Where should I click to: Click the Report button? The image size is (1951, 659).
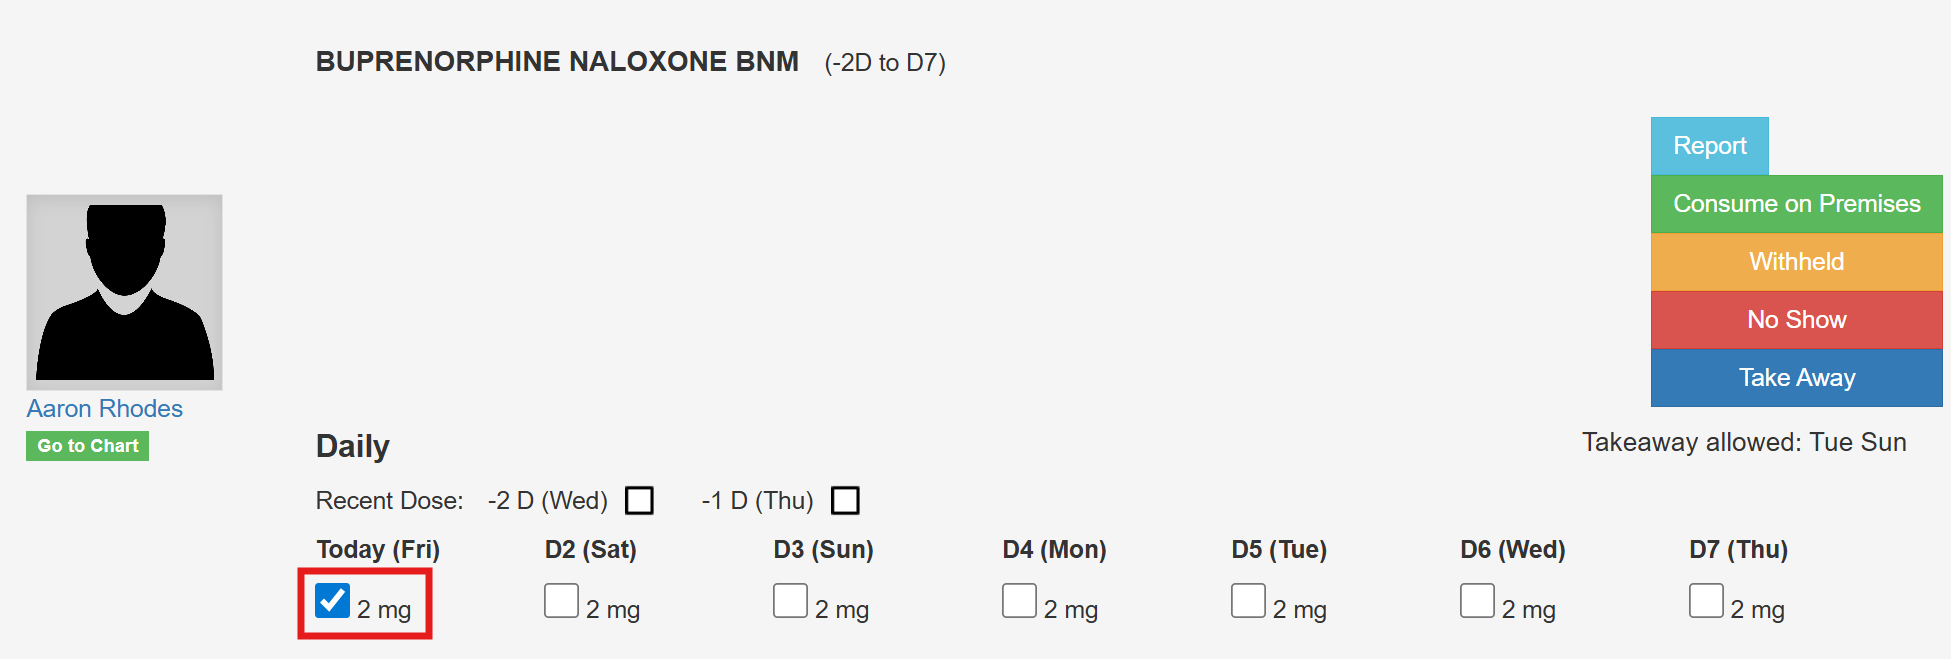point(1709,146)
